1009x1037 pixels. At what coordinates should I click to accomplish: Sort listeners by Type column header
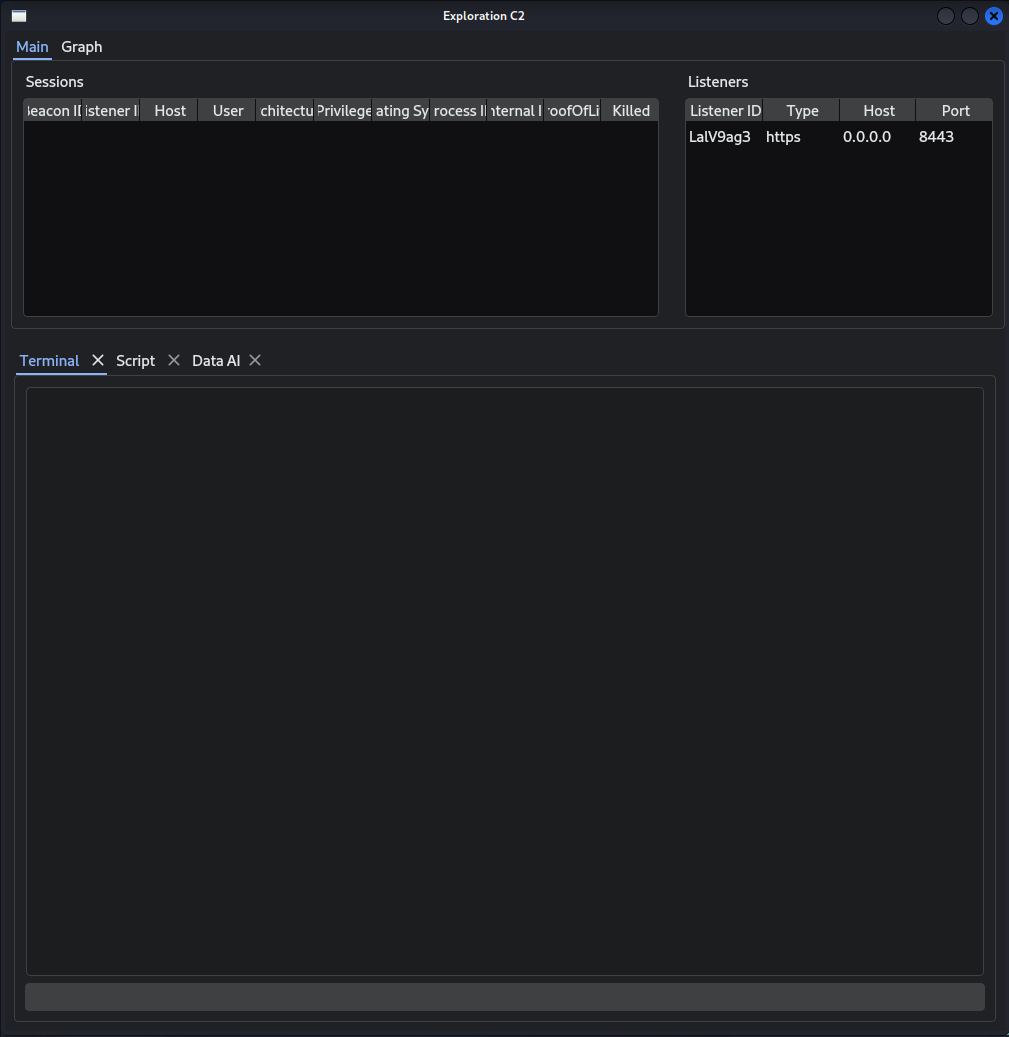click(x=802, y=111)
